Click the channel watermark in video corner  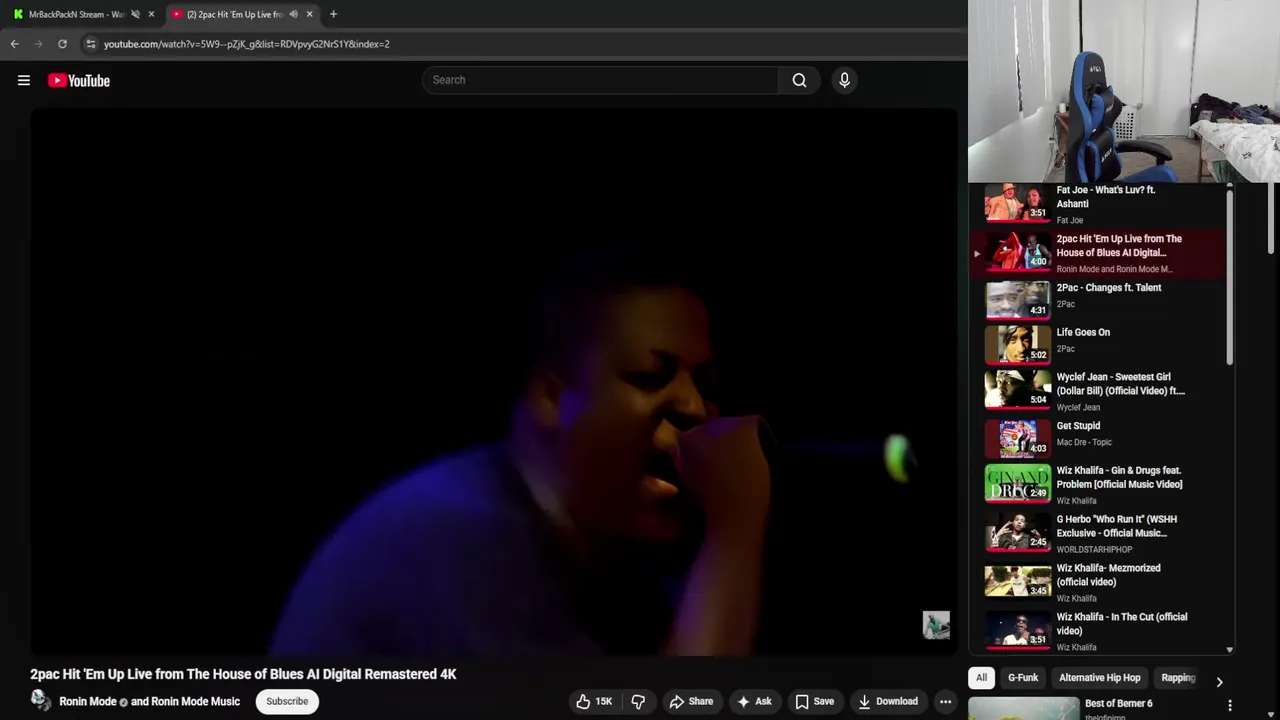936,625
